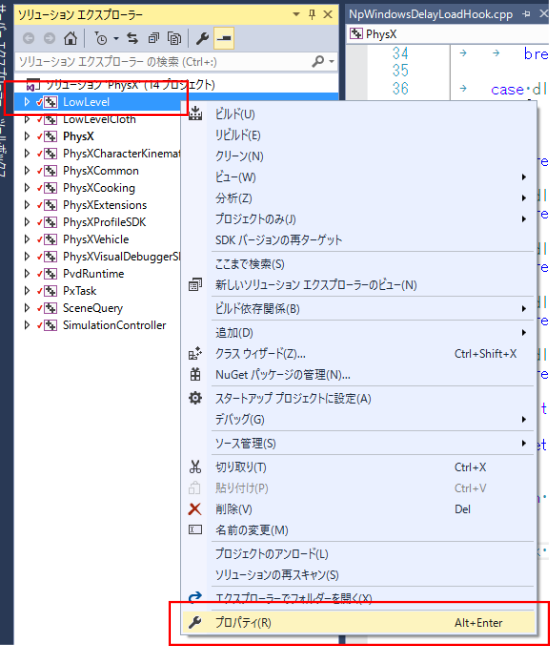Expand the PhysXCommon project node

pos(27,171)
